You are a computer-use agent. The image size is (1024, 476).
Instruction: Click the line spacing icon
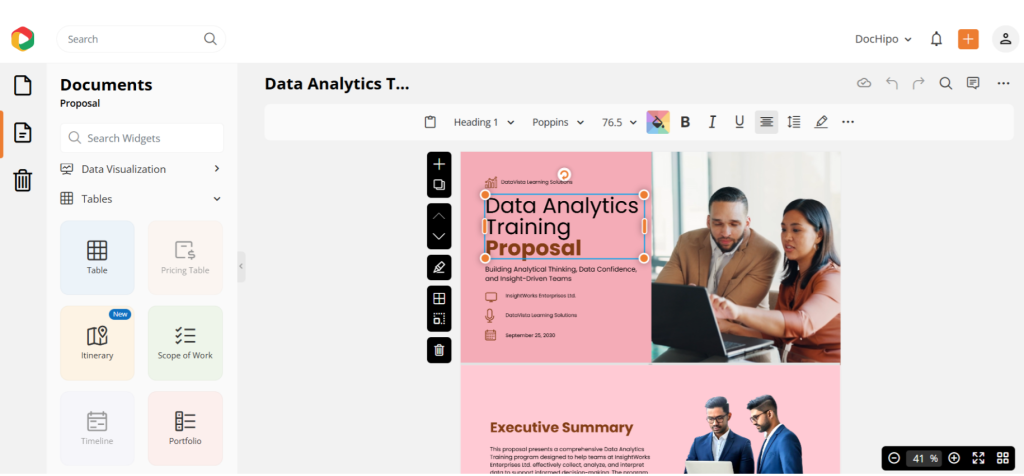pos(794,122)
